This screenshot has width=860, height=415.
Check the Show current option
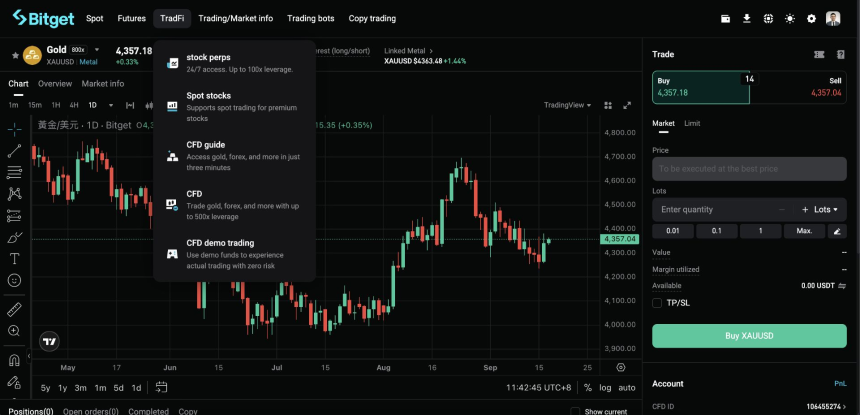coord(575,411)
